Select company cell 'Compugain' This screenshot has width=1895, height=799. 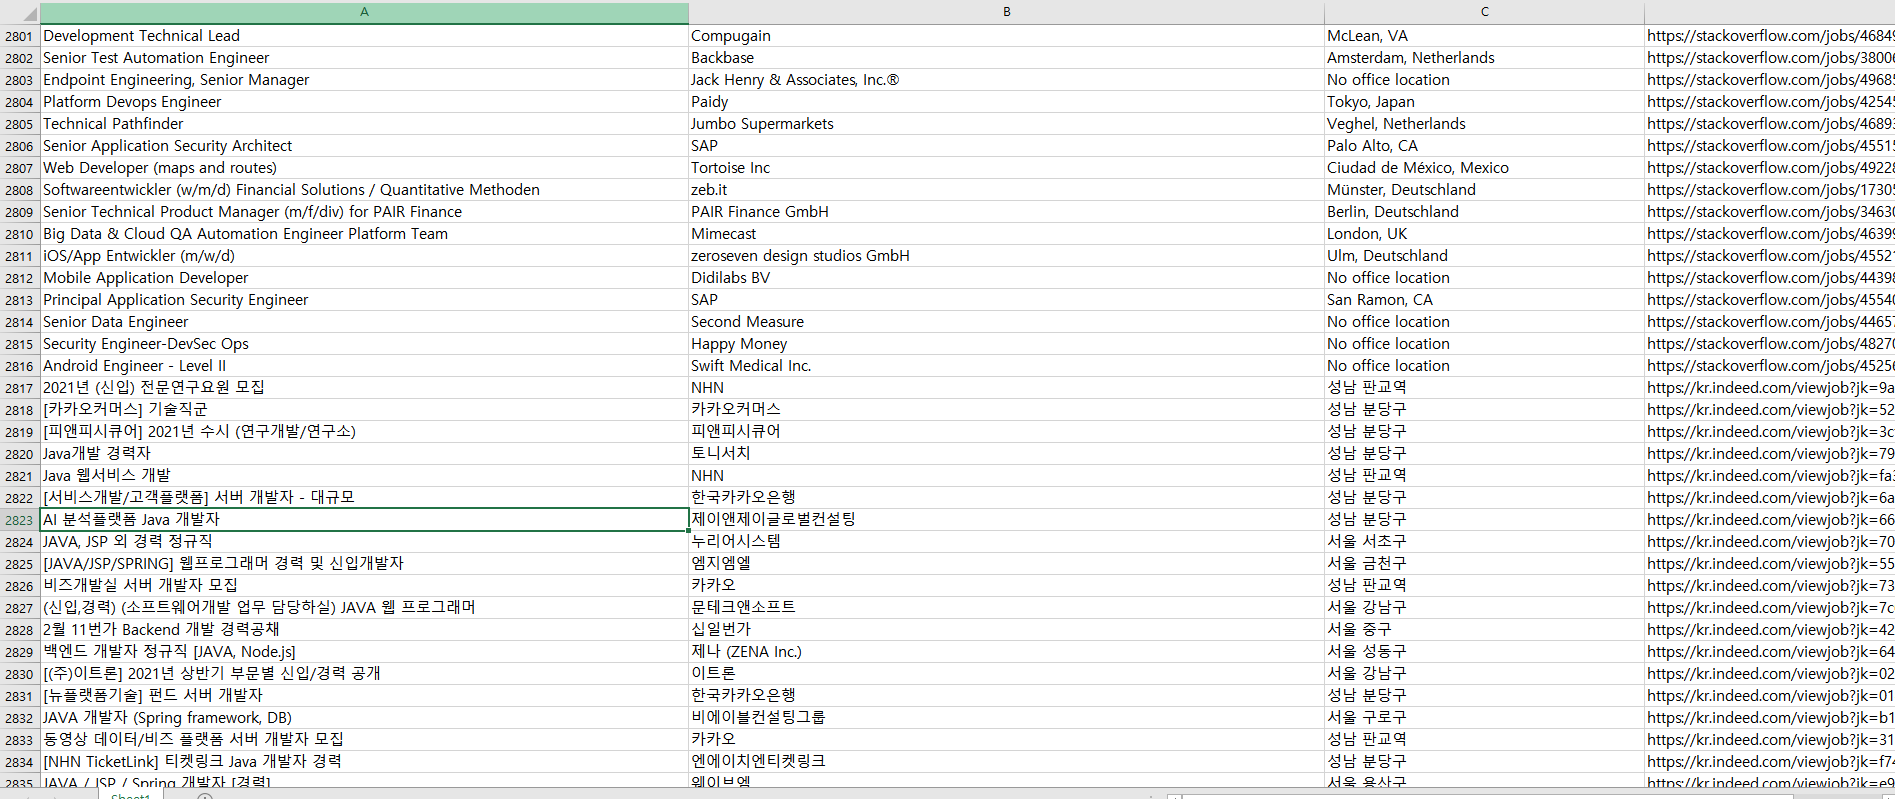tap(1006, 36)
